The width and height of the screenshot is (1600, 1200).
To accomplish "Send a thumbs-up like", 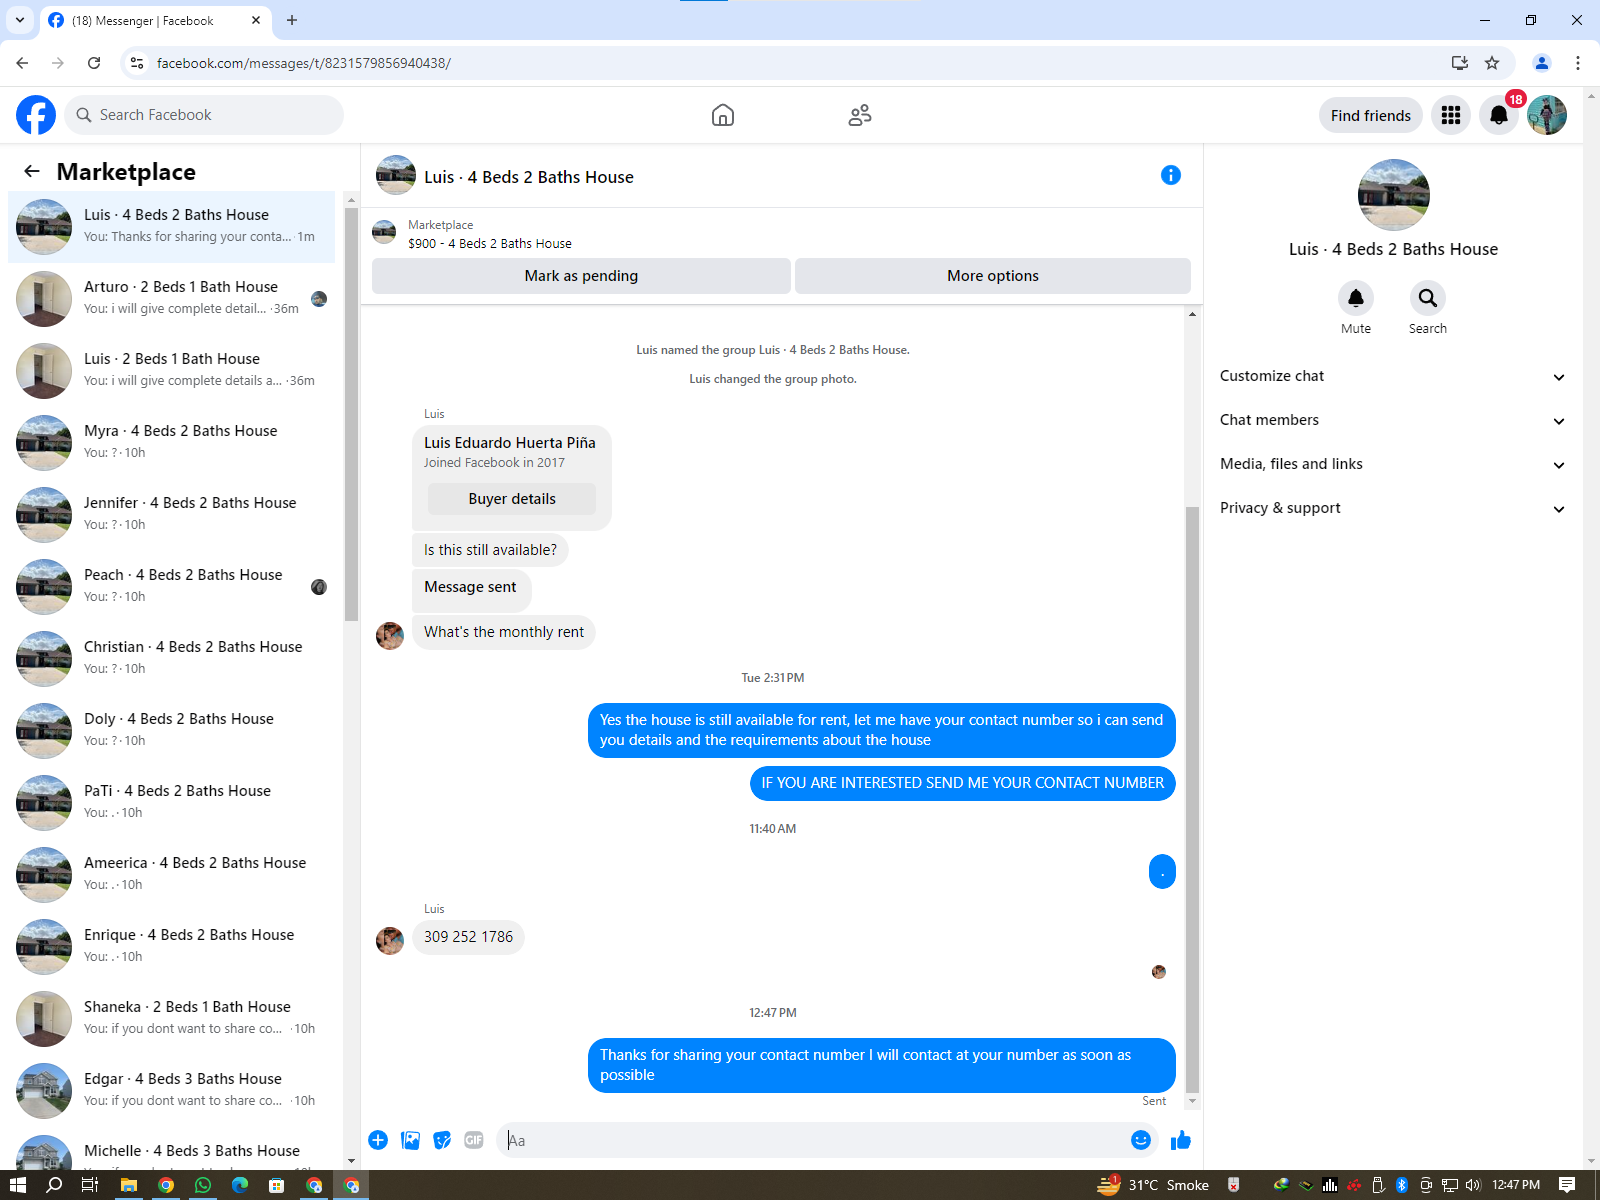I will click(1181, 1140).
